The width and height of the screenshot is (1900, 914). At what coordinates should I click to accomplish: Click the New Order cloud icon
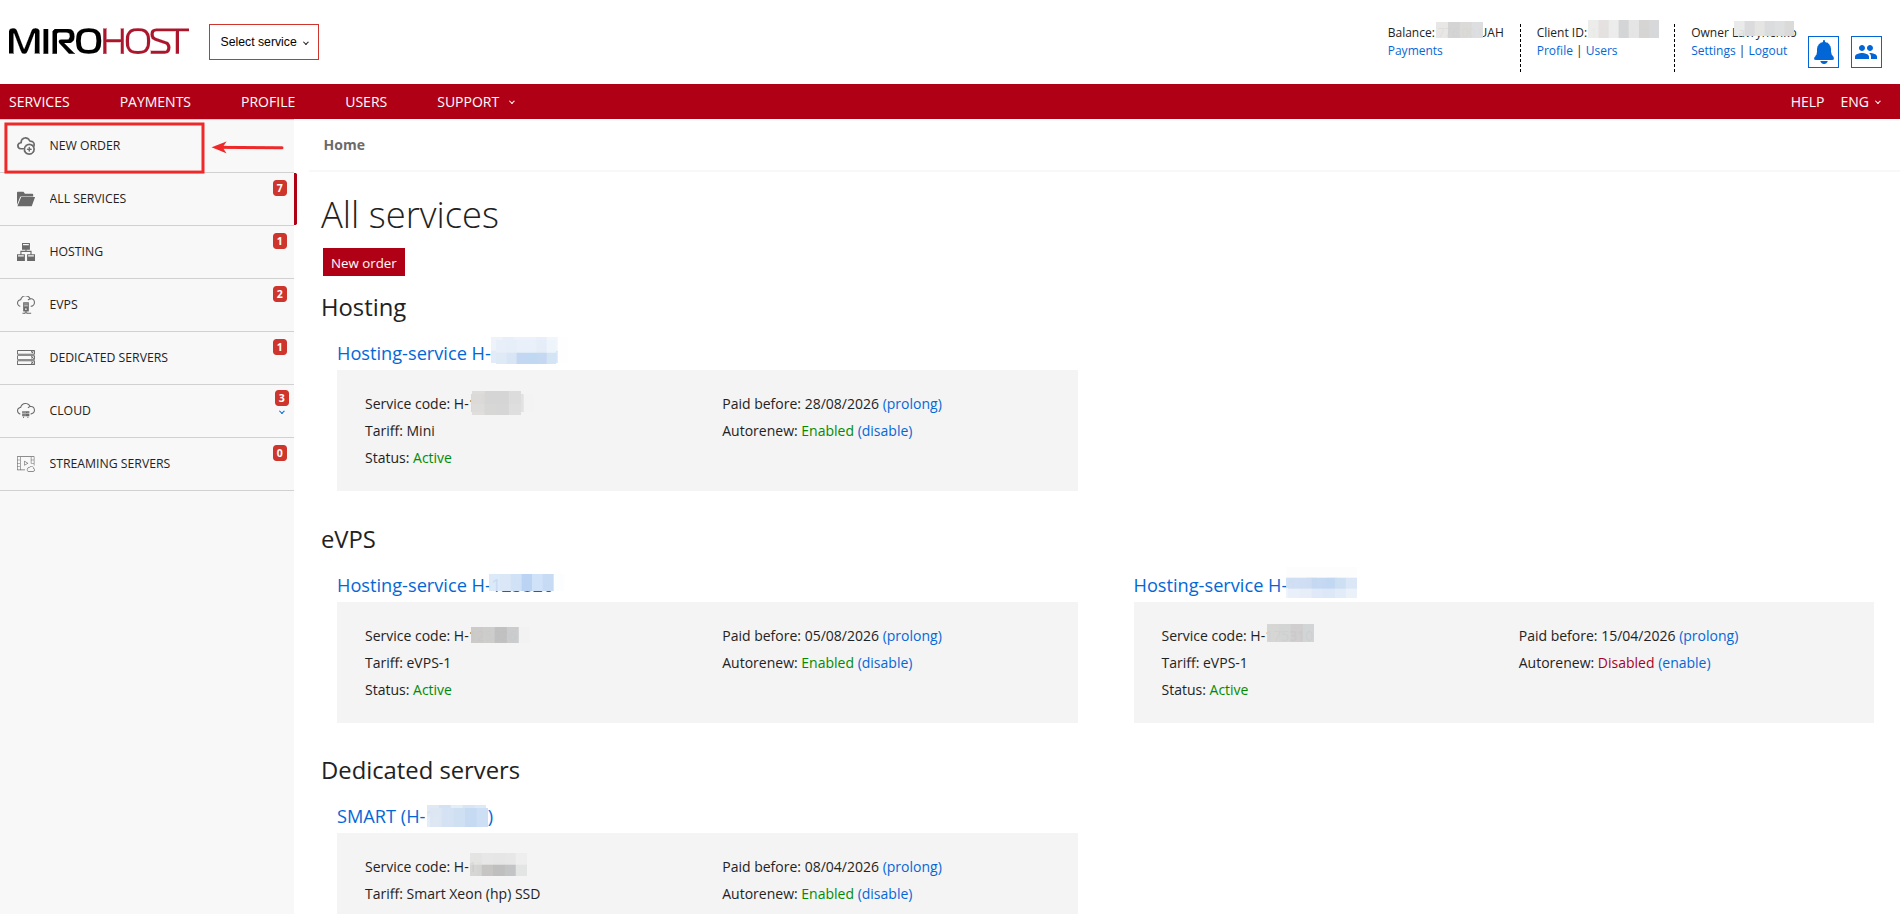tap(27, 146)
